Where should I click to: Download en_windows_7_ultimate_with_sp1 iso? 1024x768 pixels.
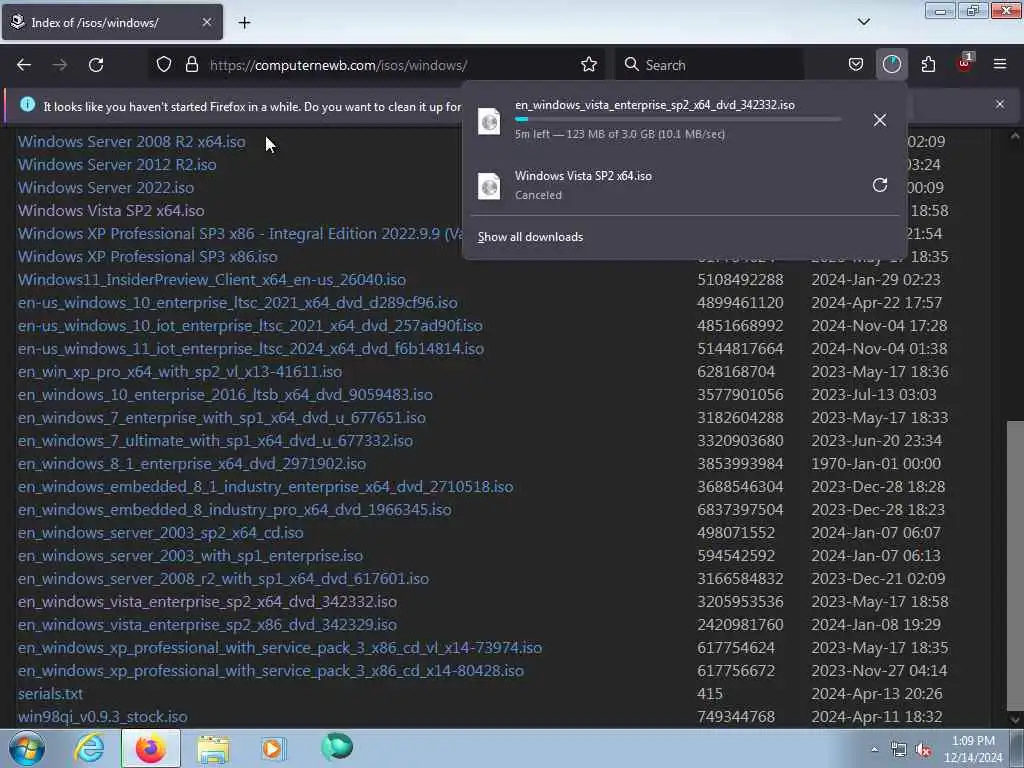216,441
